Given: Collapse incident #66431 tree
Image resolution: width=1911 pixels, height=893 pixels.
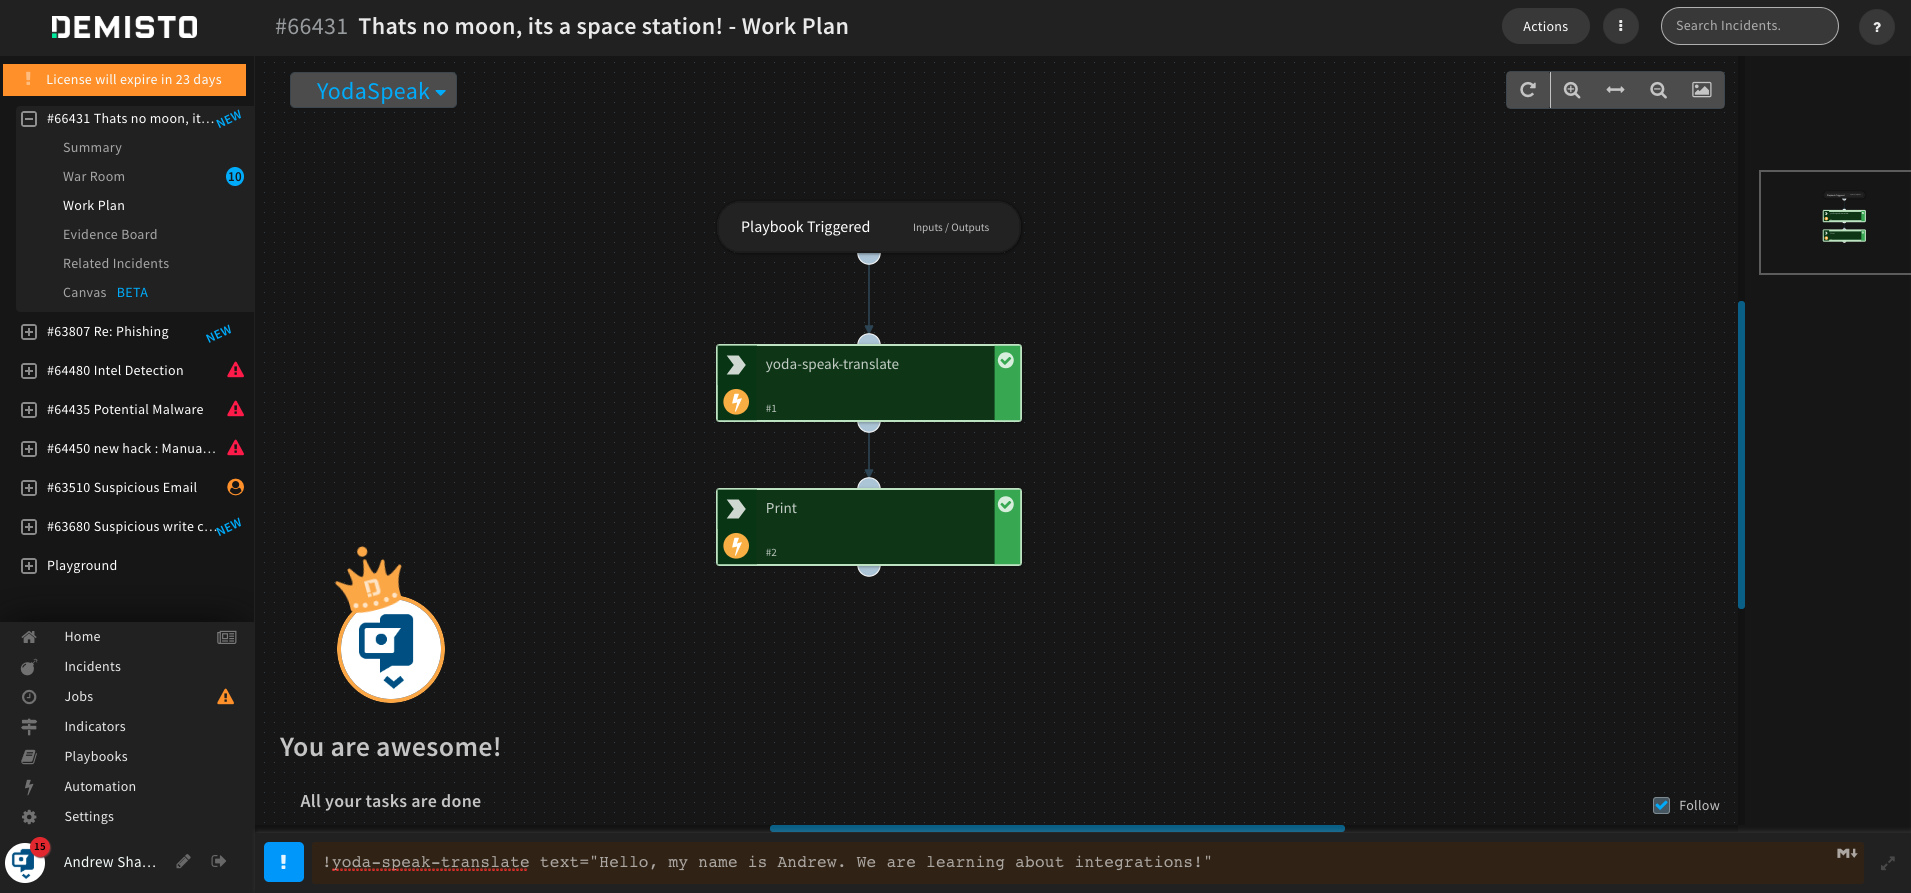Looking at the screenshot, I should (x=29, y=118).
